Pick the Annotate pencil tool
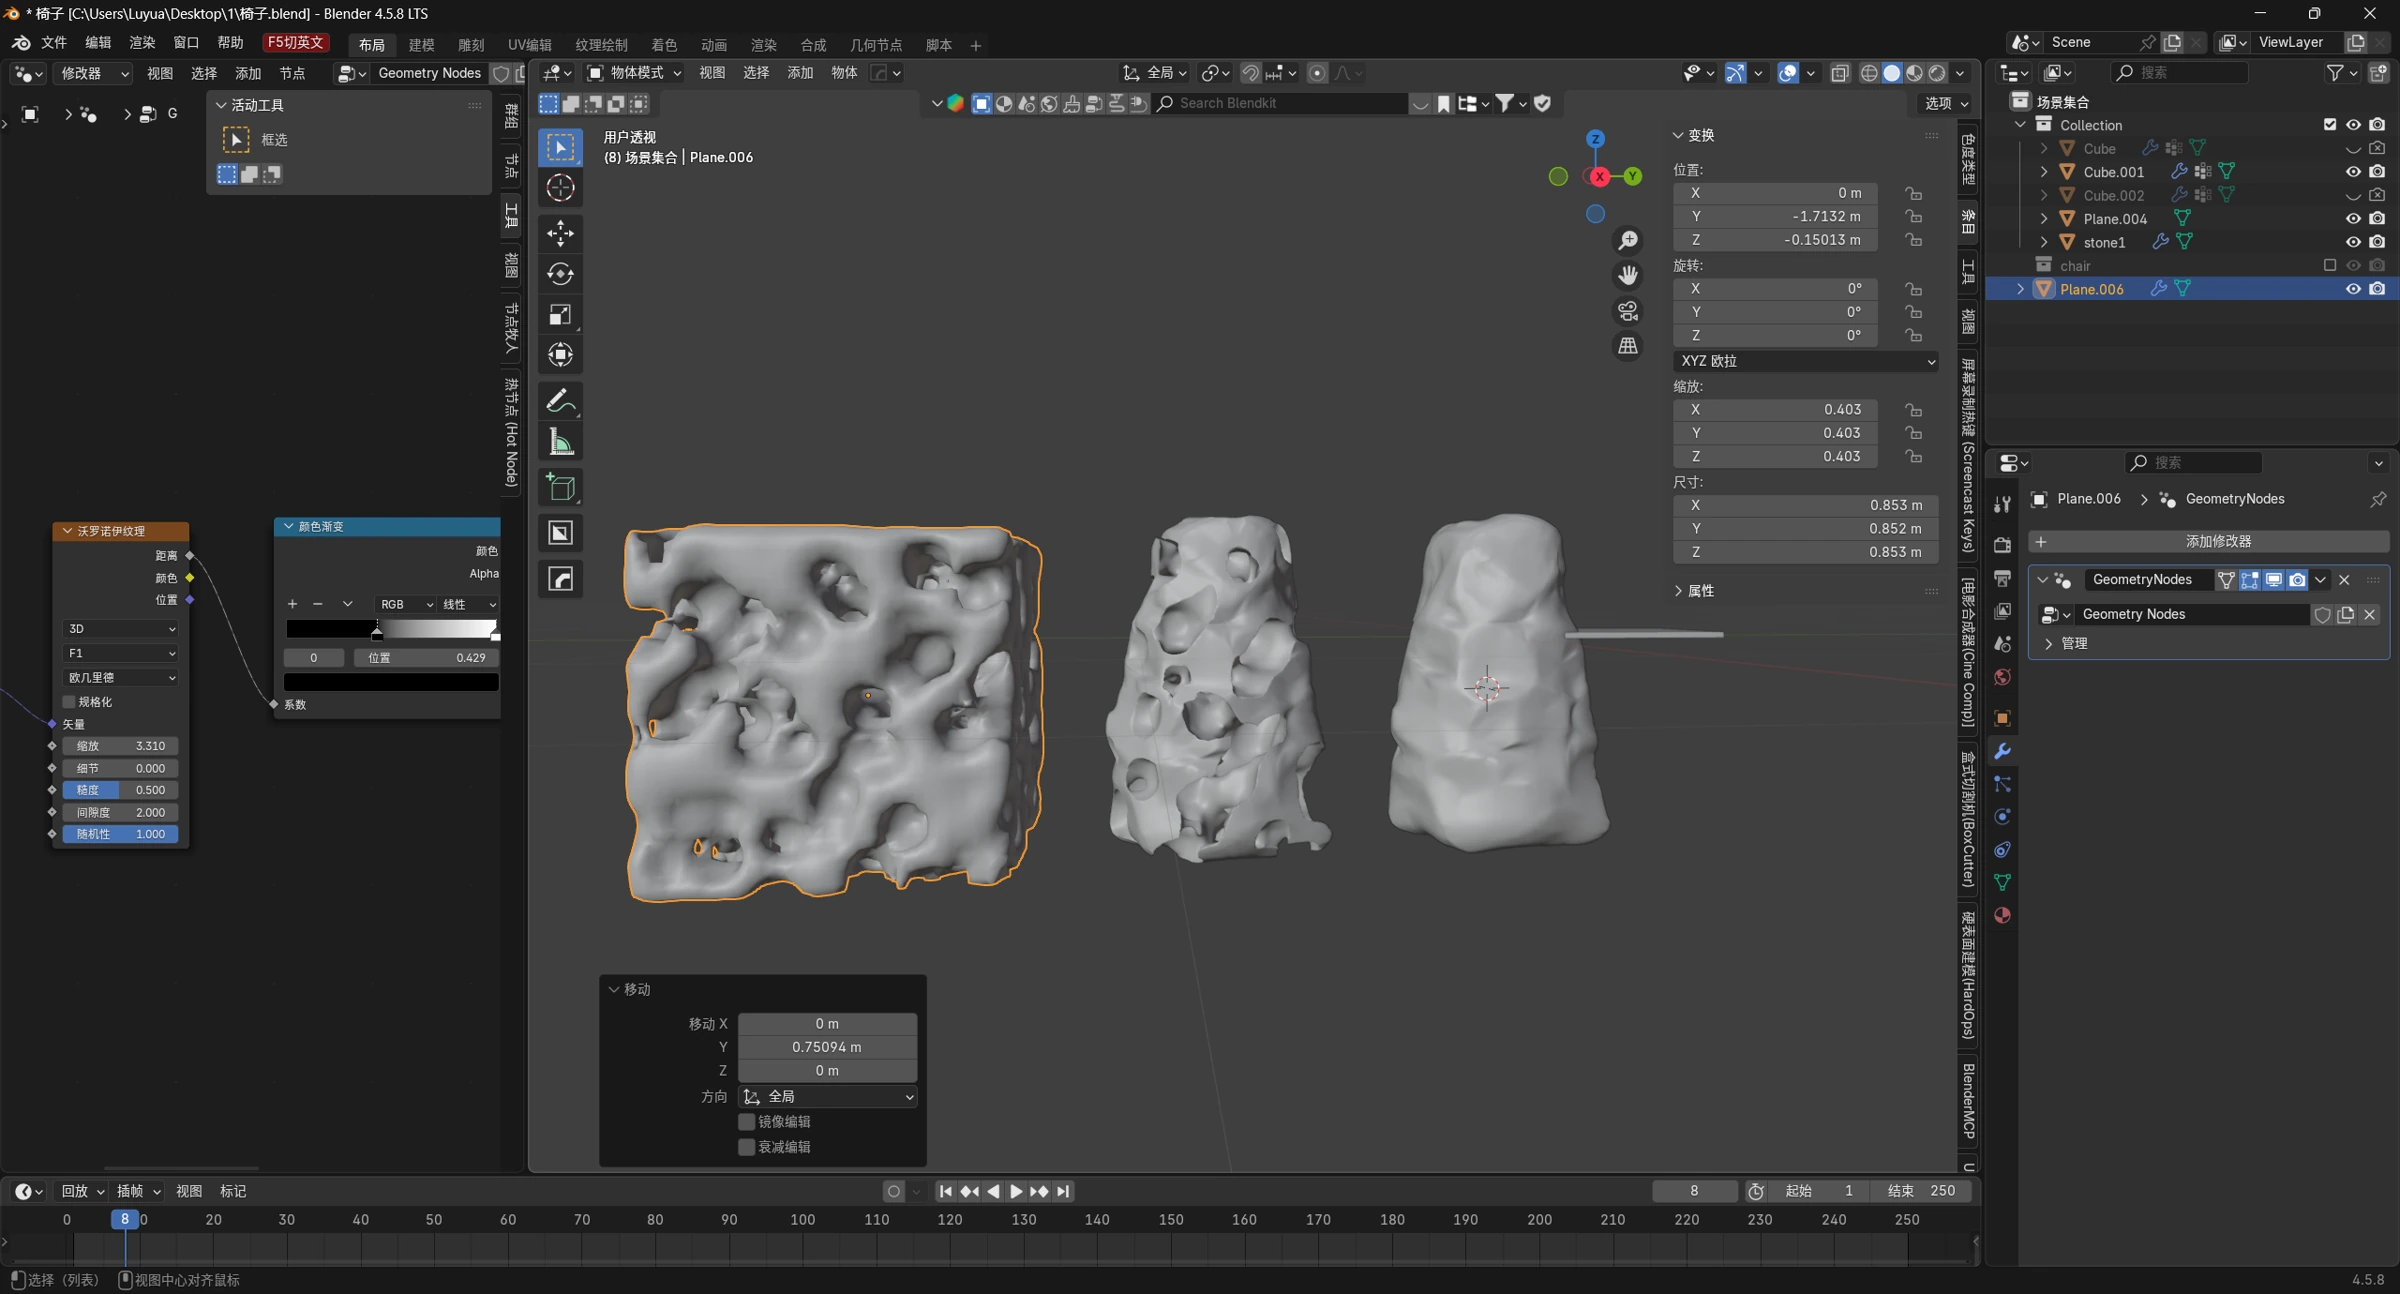Image resolution: width=2400 pixels, height=1294 pixels. 560,401
